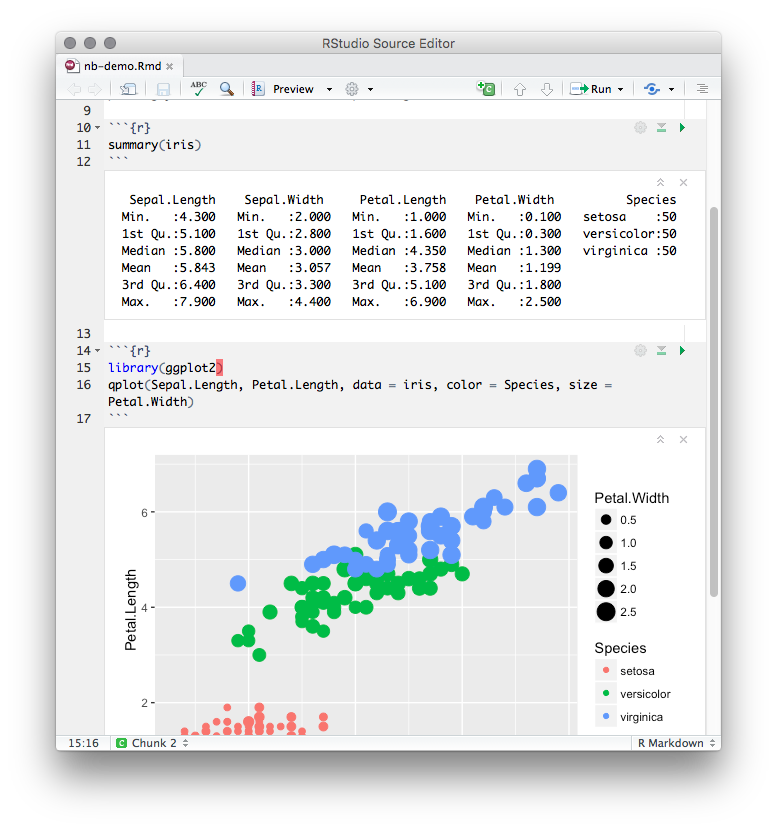The height and width of the screenshot is (831, 777).
Task: Open document options gear icon in toolbar
Action: pos(352,89)
